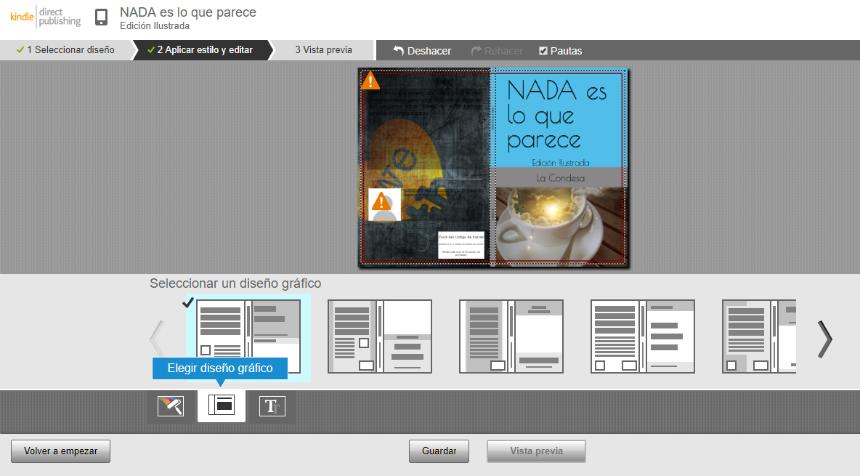Select the layout design tool icon
This screenshot has width=860, height=476.
click(x=221, y=406)
